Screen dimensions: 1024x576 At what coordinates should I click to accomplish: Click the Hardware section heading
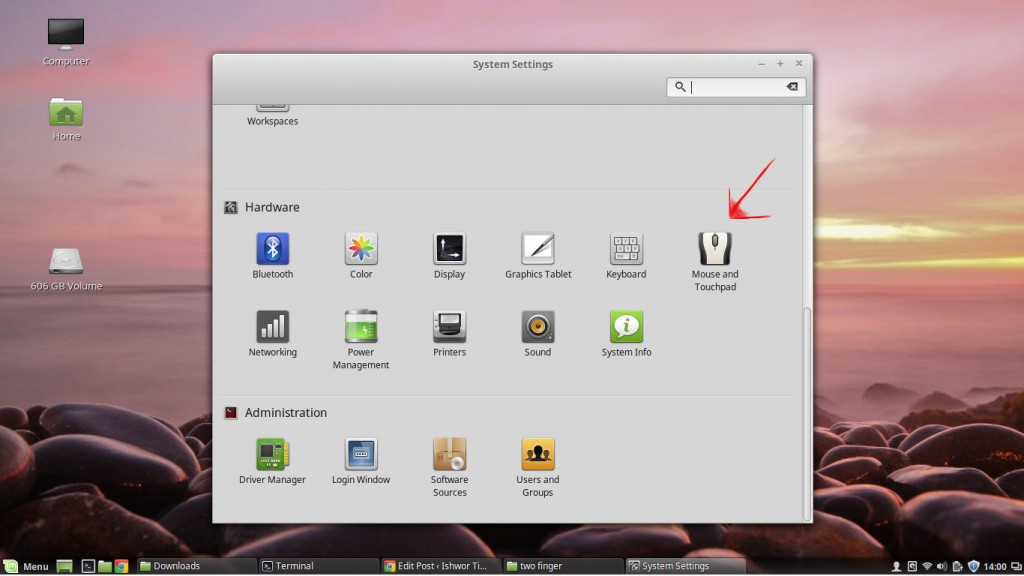272,207
